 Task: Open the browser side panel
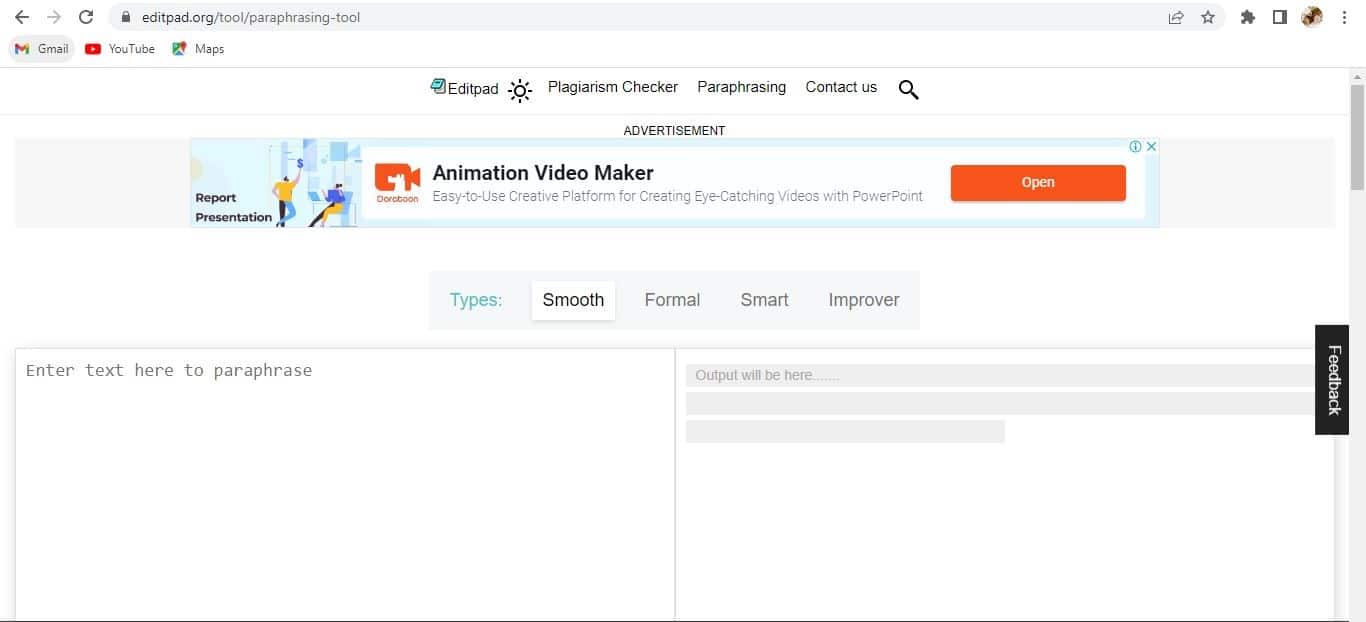(x=1279, y=17)
